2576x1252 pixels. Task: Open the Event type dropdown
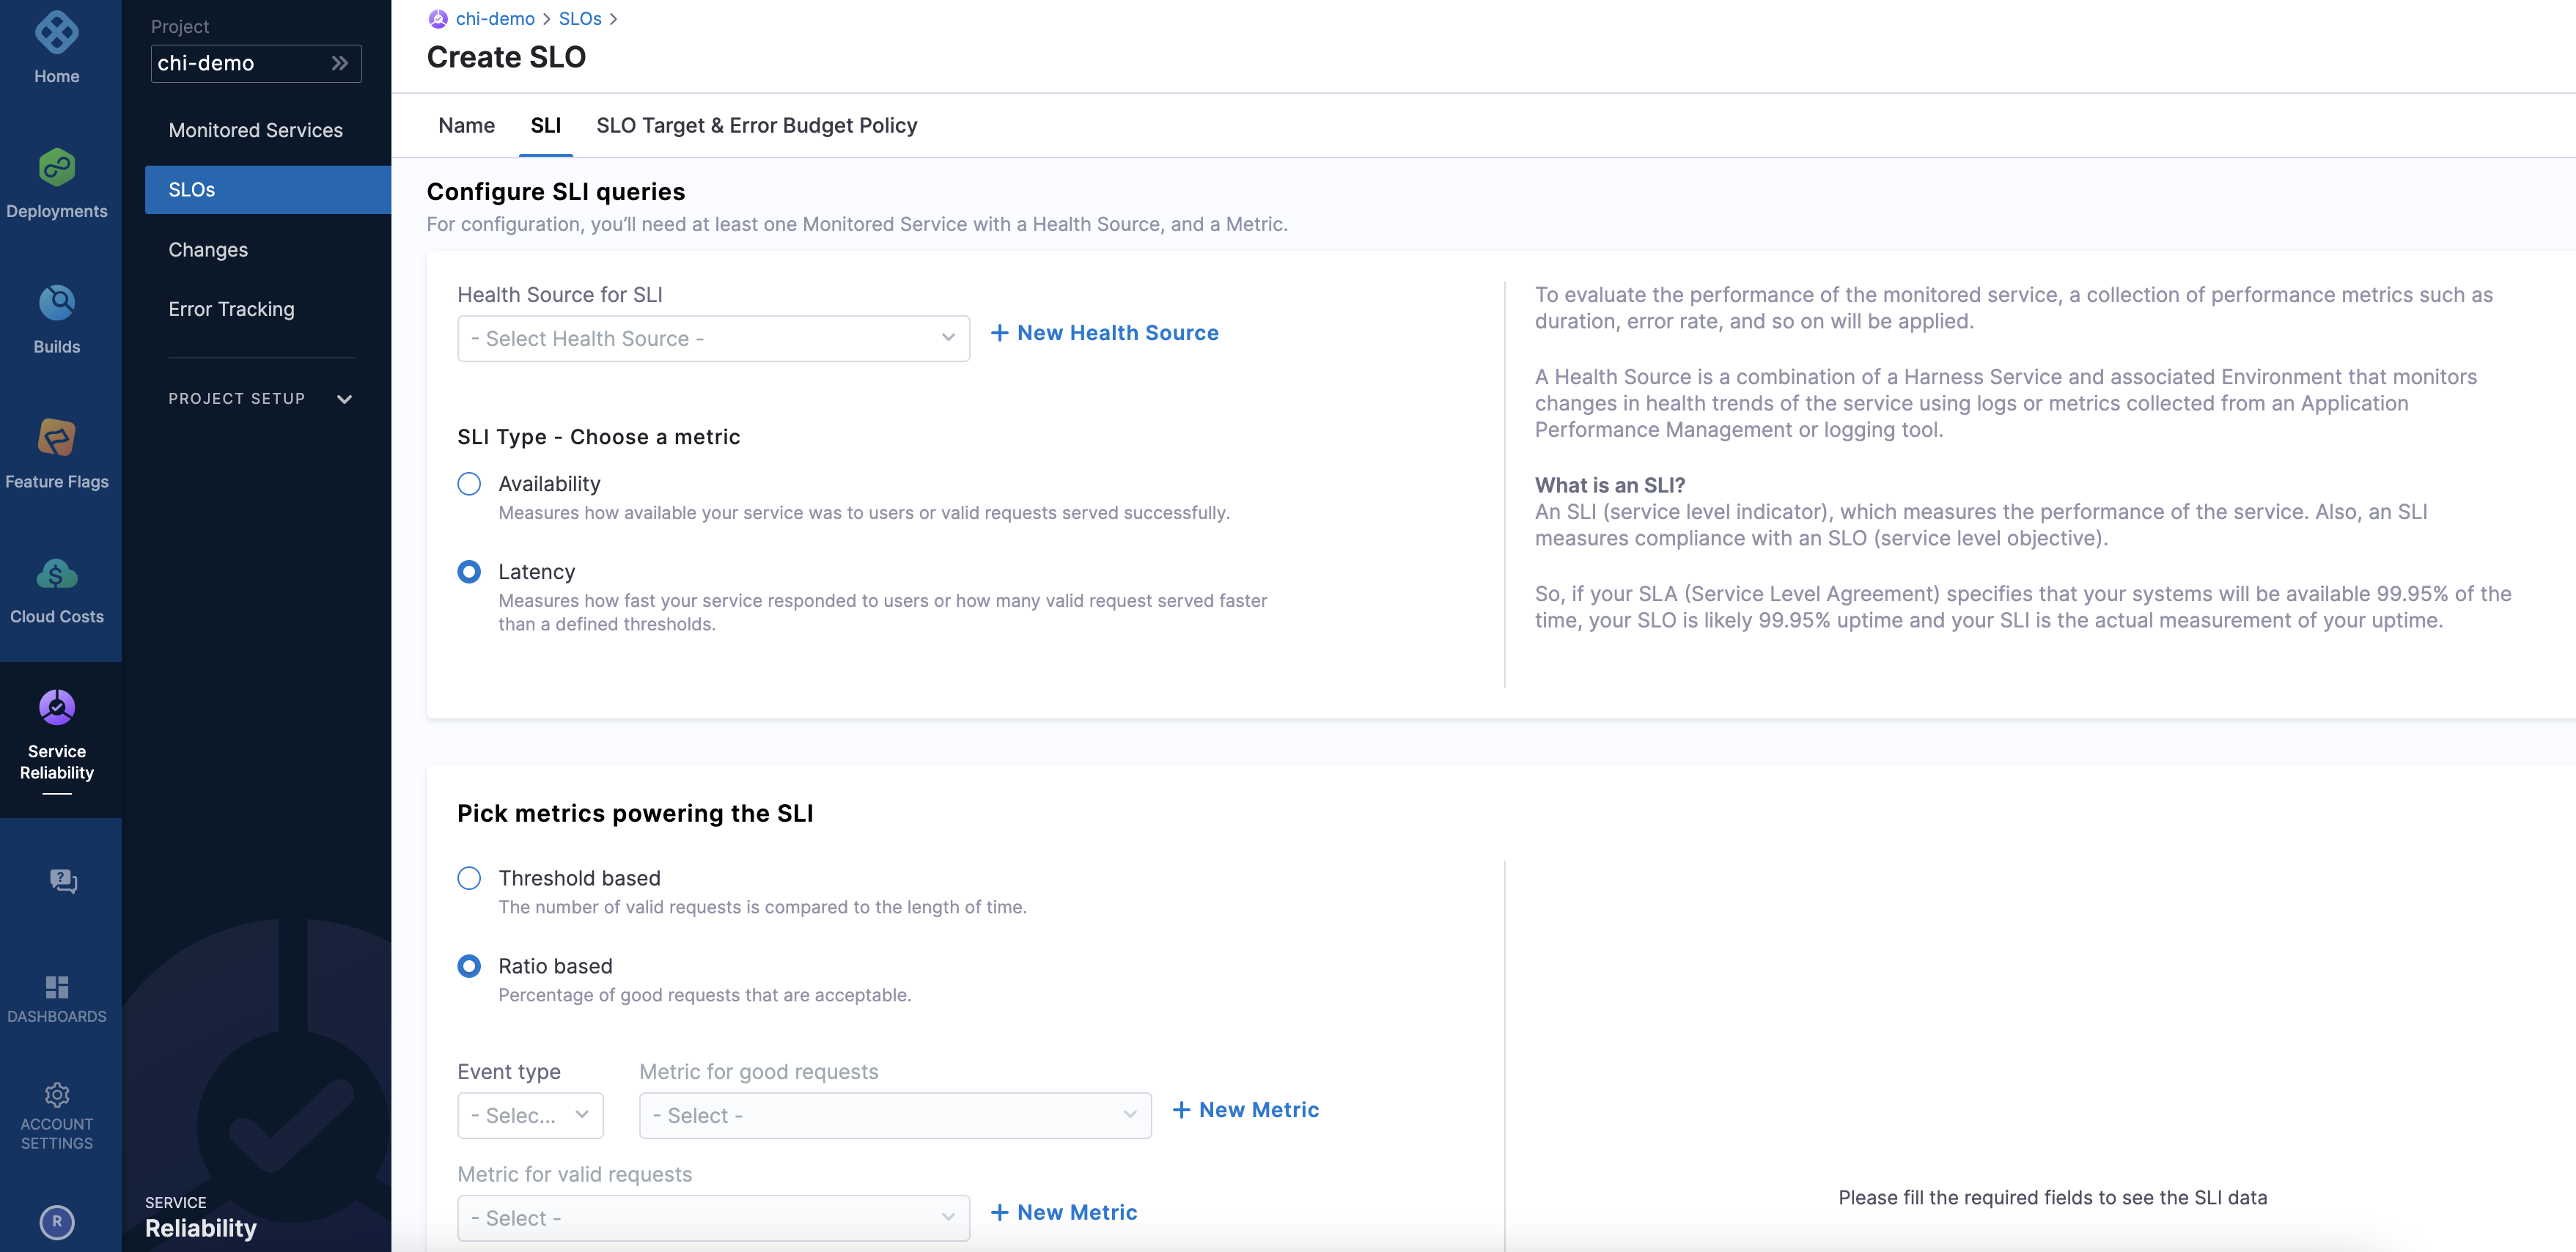tap(530, 1115)
